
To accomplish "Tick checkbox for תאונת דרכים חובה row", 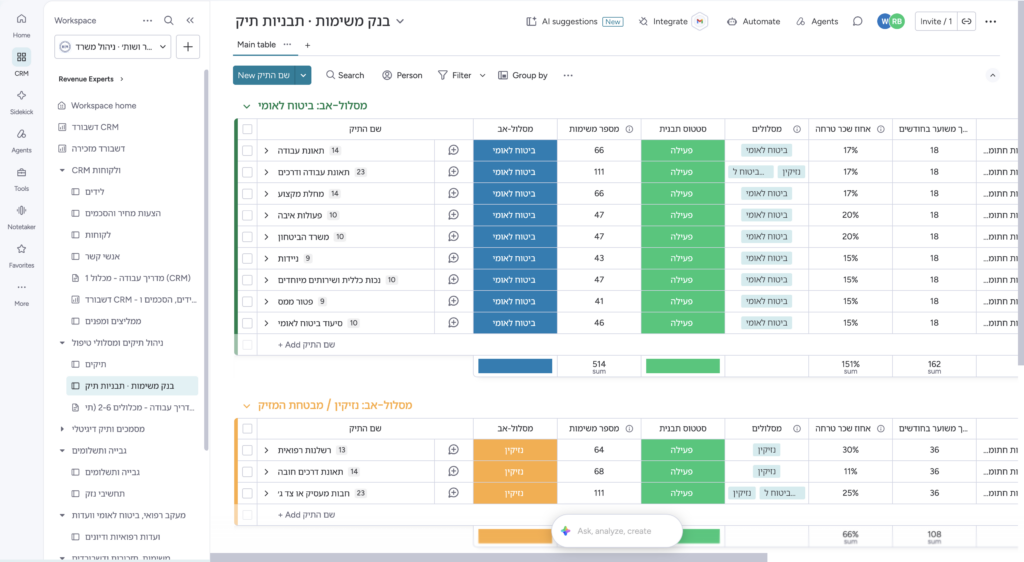I will 248,471.
